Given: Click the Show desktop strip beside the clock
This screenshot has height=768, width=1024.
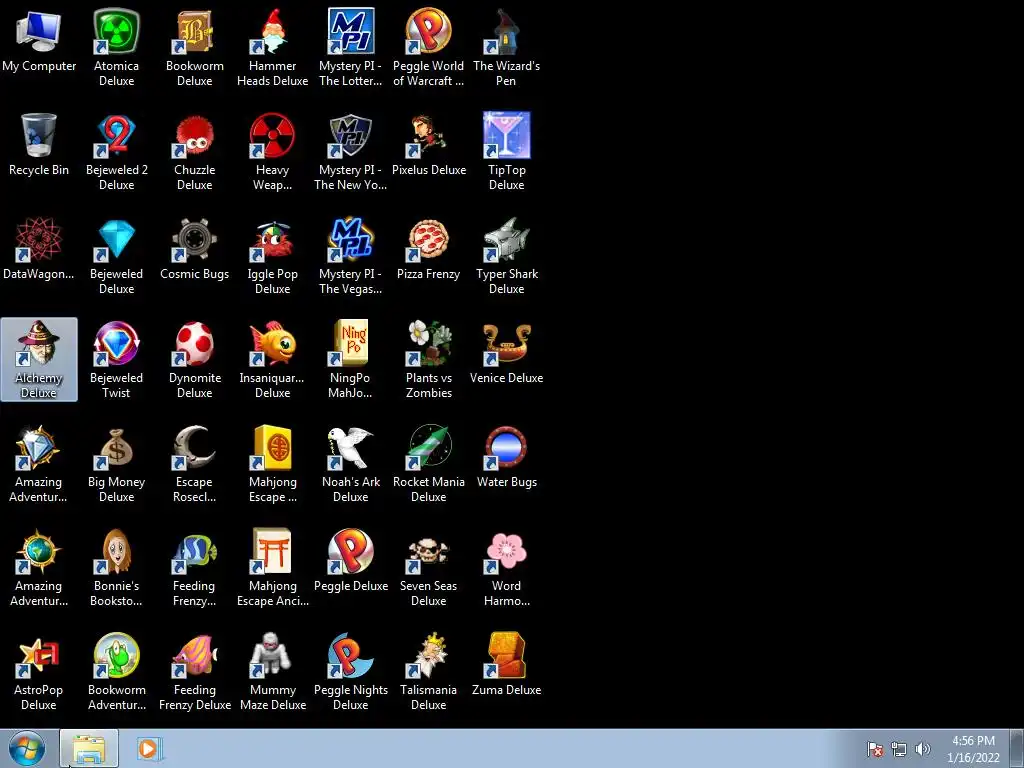Looking at the screenshot, I should click(1017, 748).
